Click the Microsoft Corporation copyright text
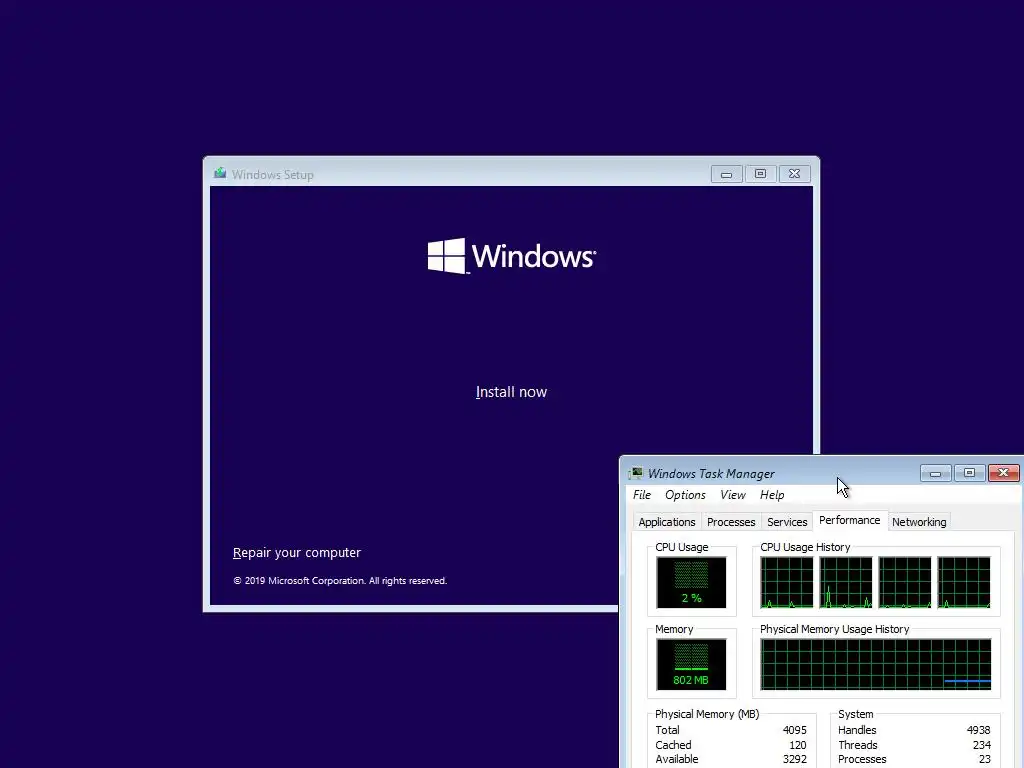Screen dimensions: 1024x768 click(340, 581)
